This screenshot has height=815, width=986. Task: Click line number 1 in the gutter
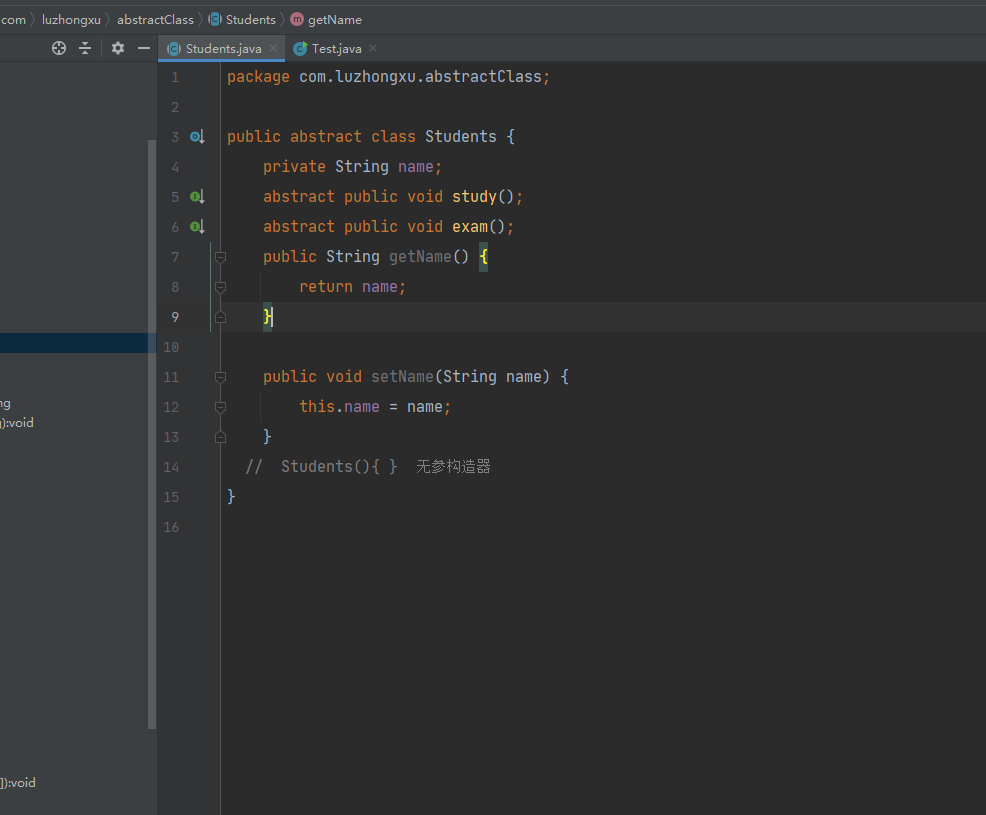coord(175,77)
